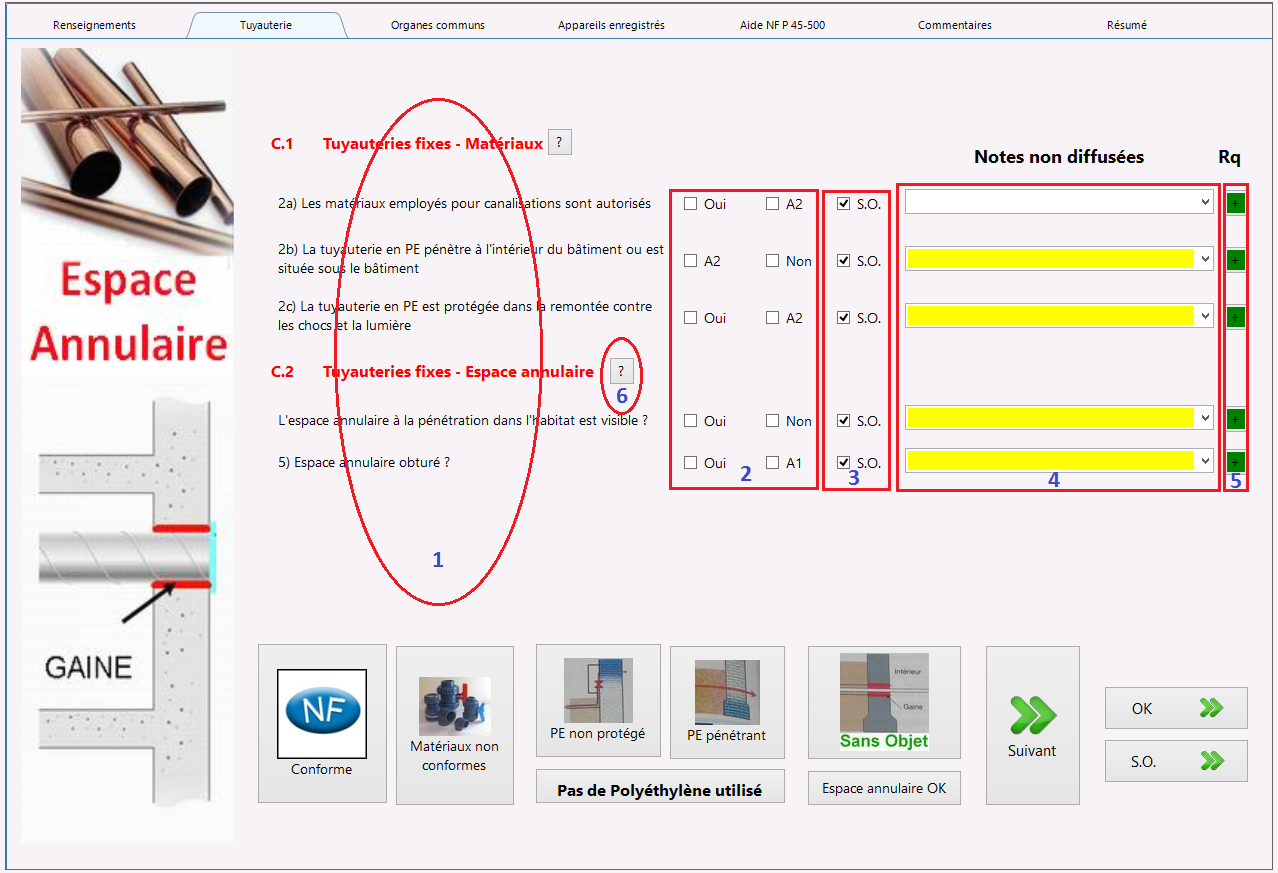Image resolution: width=1278 pixels, height=873 pixels.
Task: Expand the white notes dropdown for 2a
Action: (x=1059, y=202)
